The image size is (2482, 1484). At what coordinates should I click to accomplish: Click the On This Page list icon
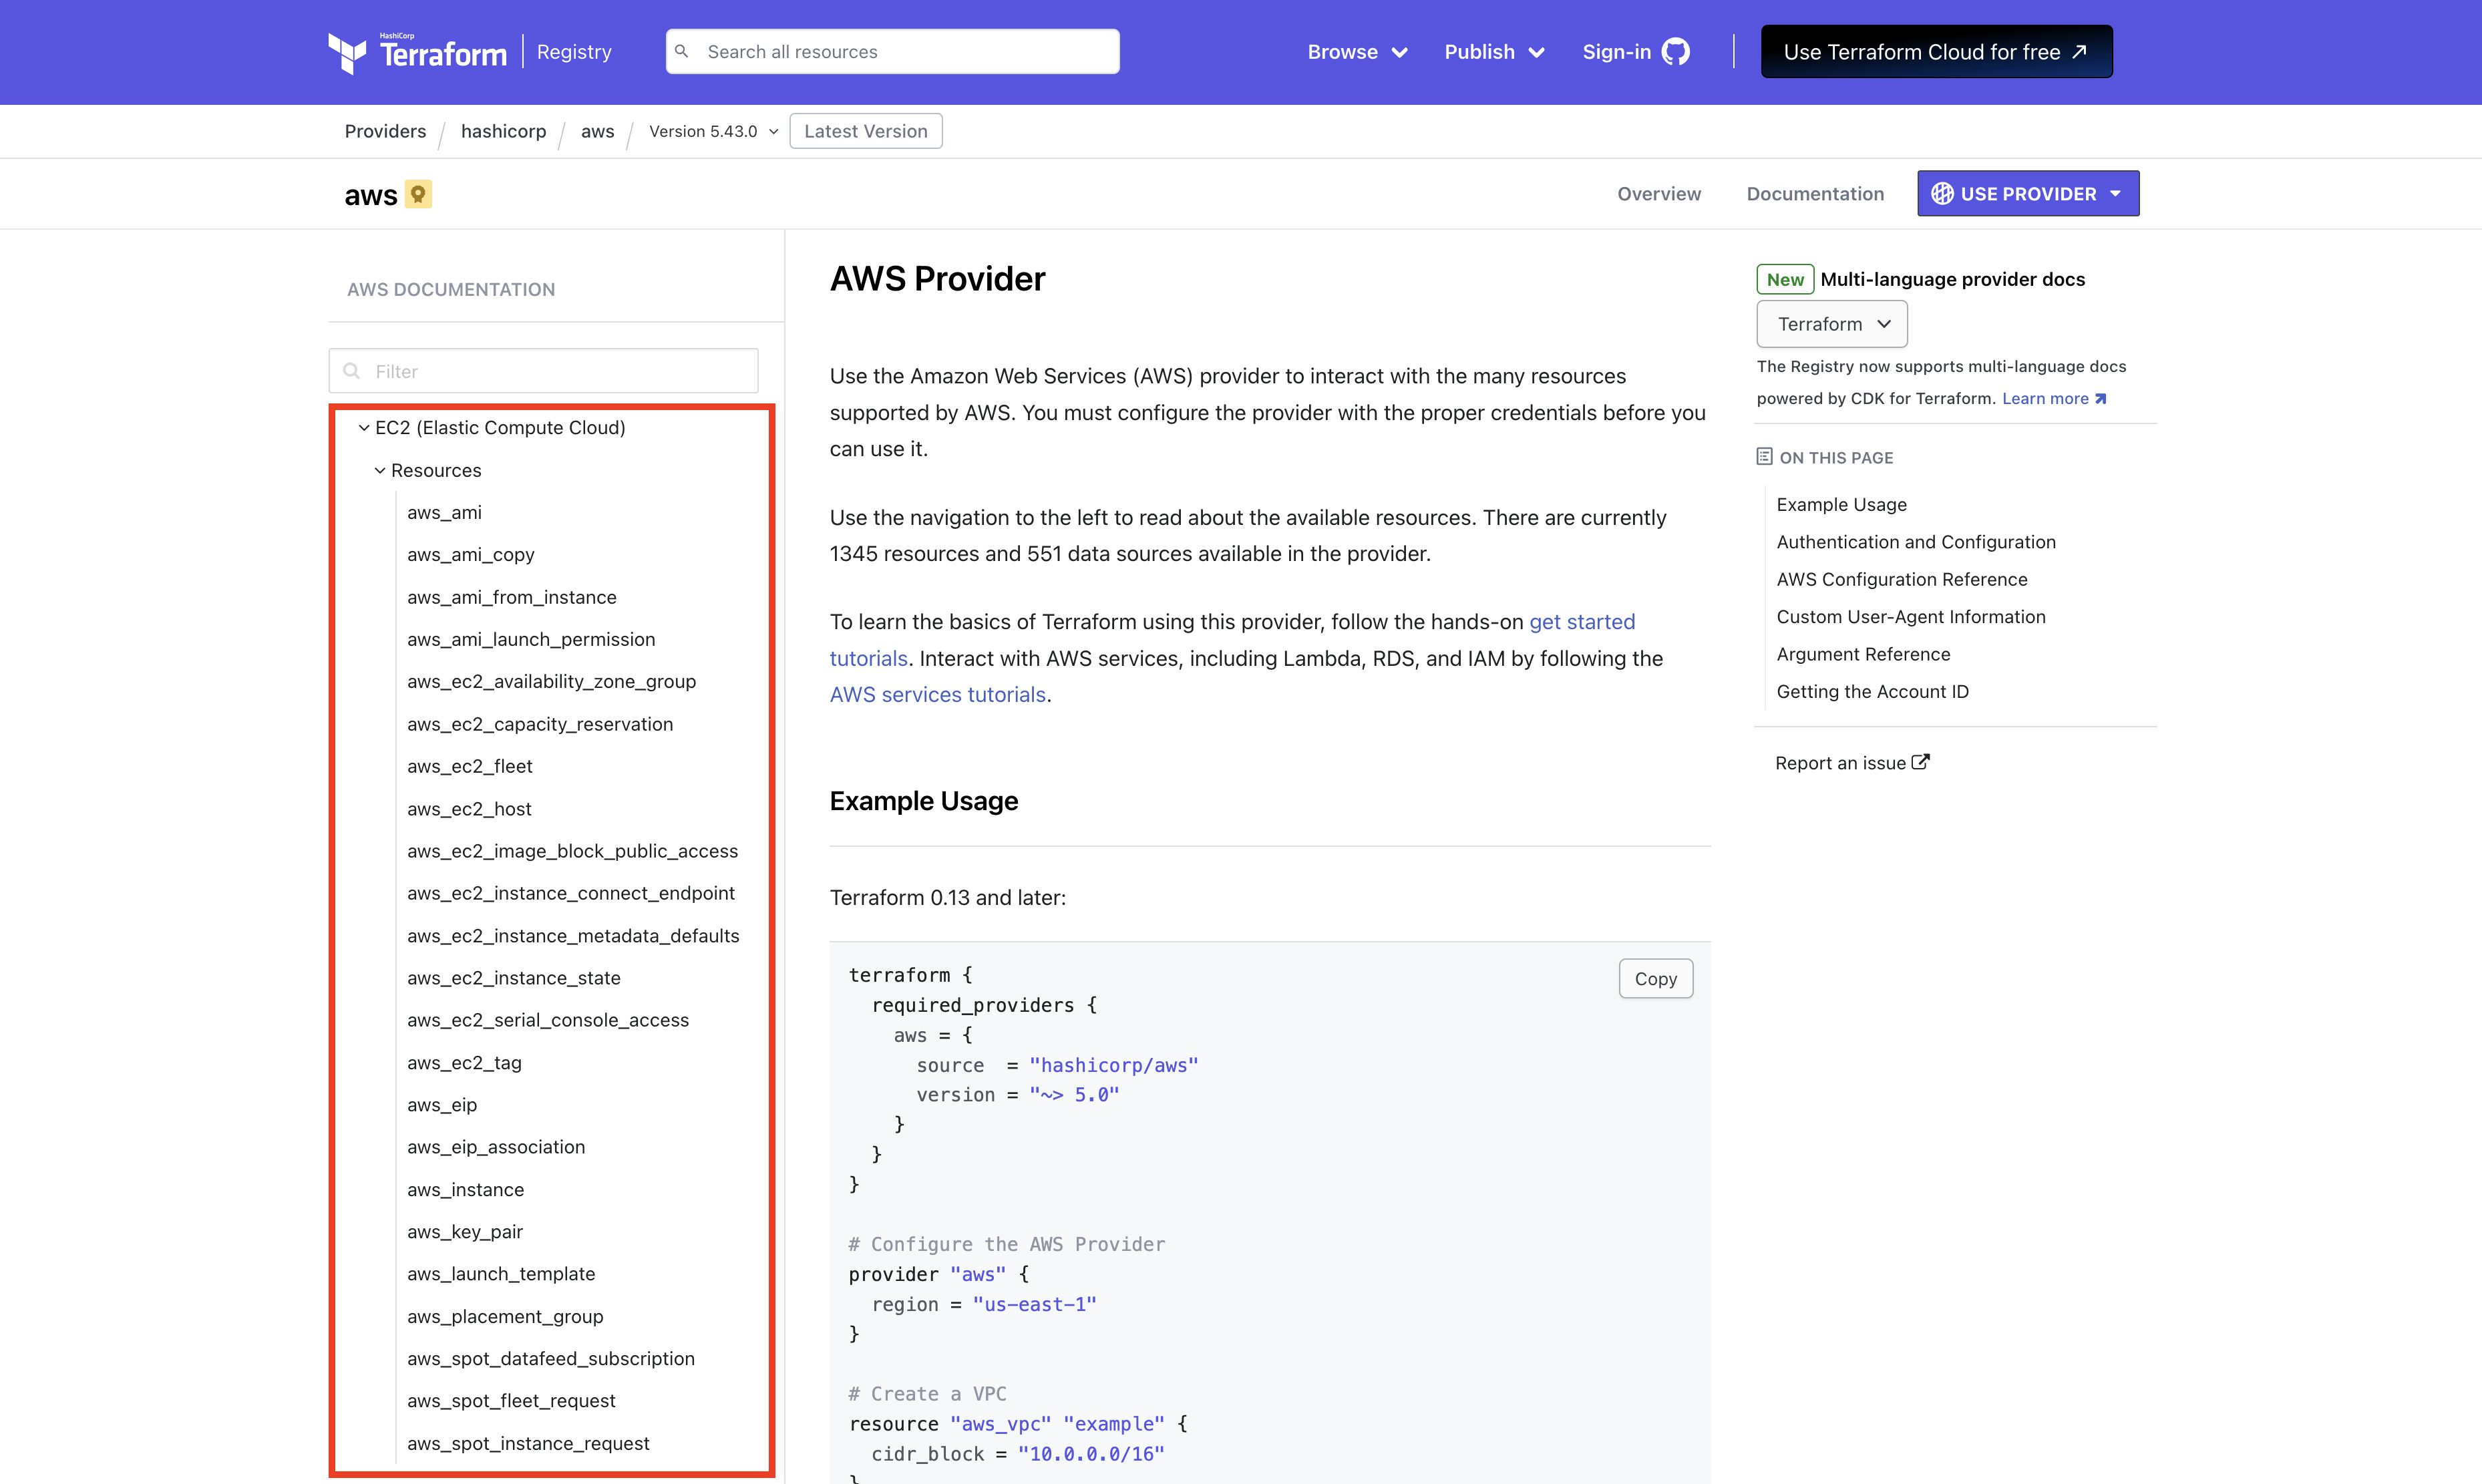coord(1764,457)
